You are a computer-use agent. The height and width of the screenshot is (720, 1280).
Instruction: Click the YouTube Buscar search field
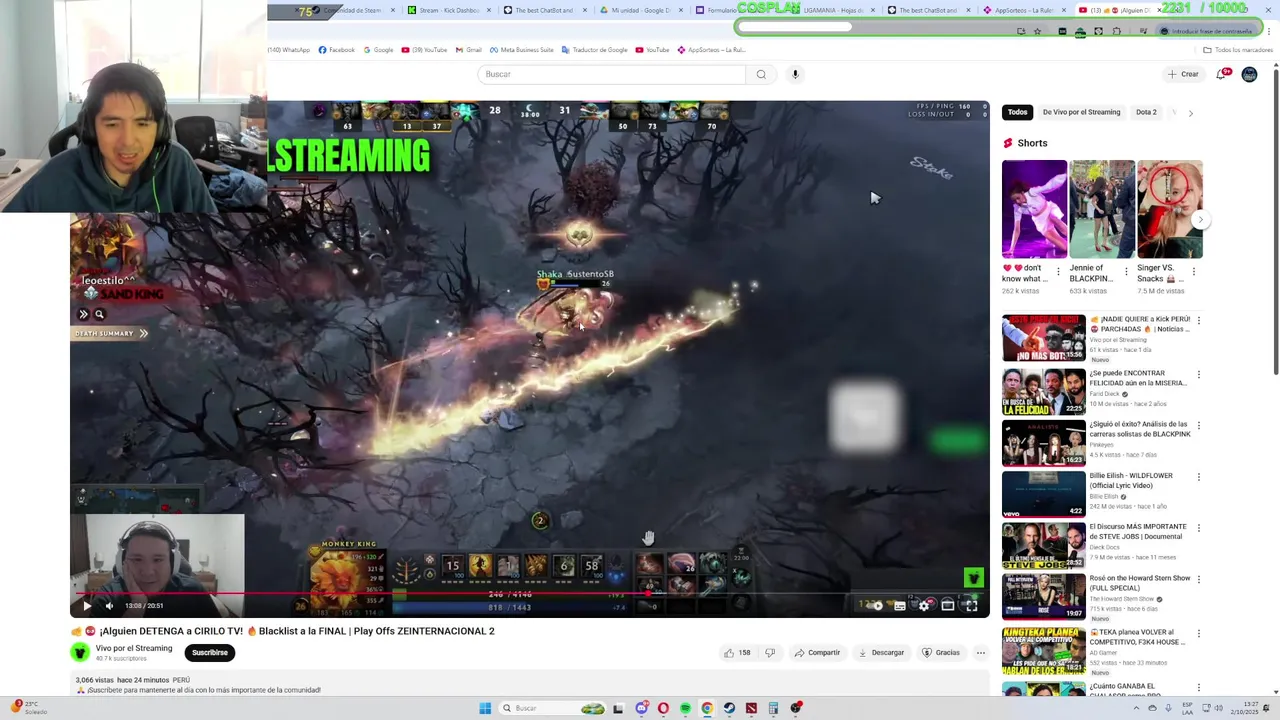point(612,74)
